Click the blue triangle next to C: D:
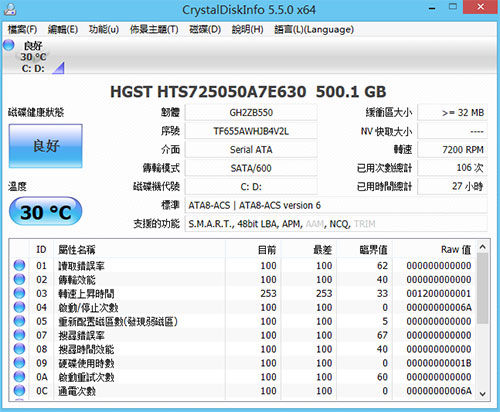500x412 pixels. (58, 68)
